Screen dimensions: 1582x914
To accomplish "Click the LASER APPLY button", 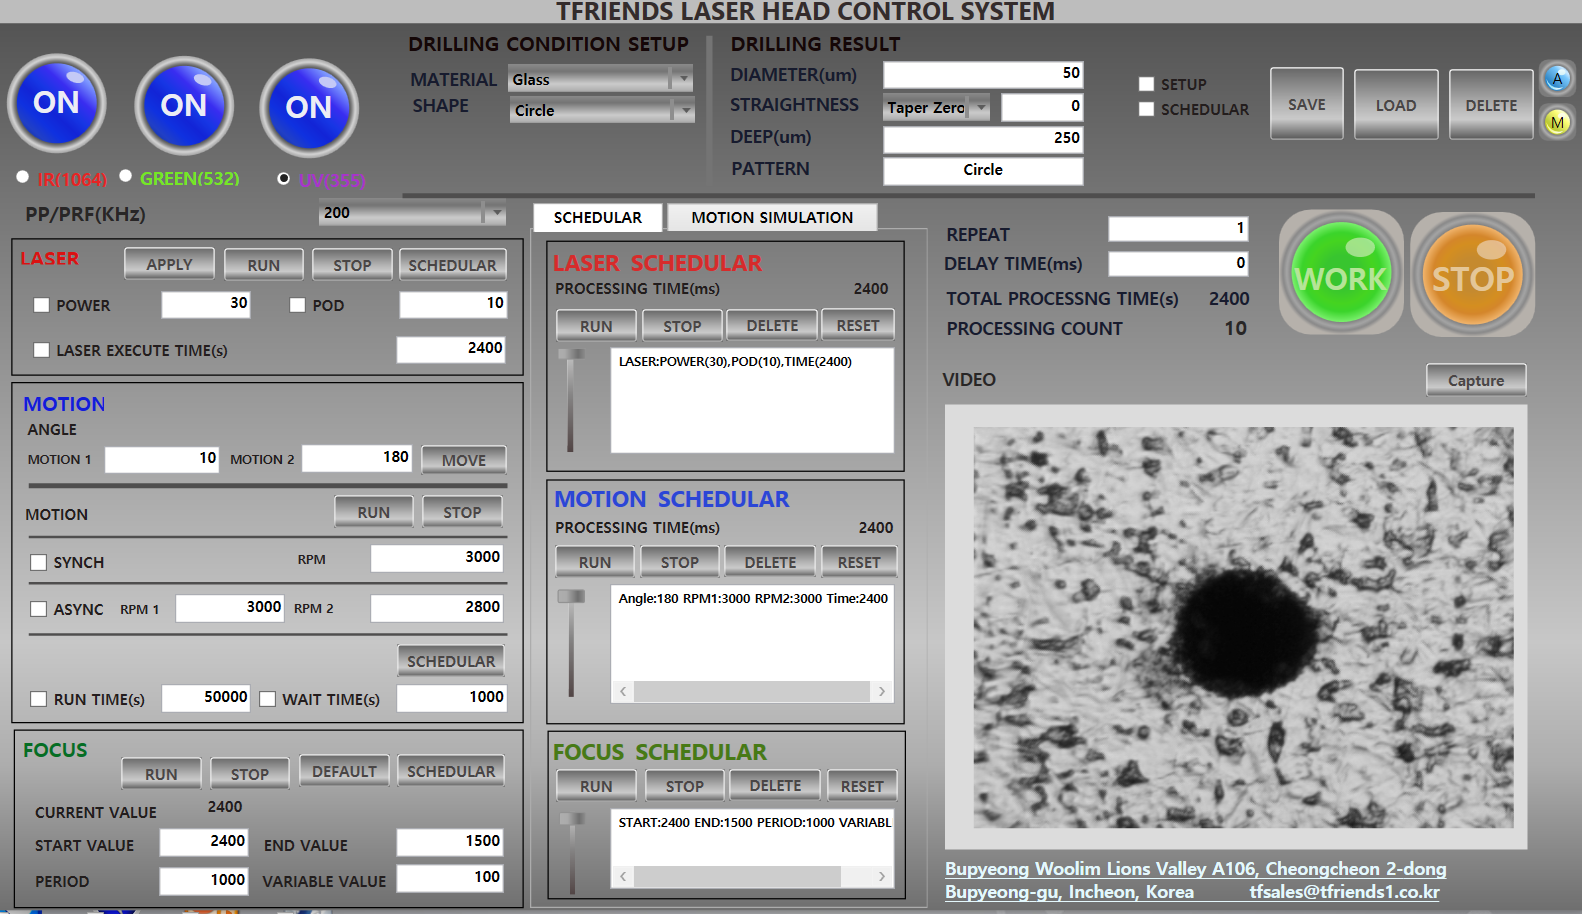I will (x=169, y=264).
